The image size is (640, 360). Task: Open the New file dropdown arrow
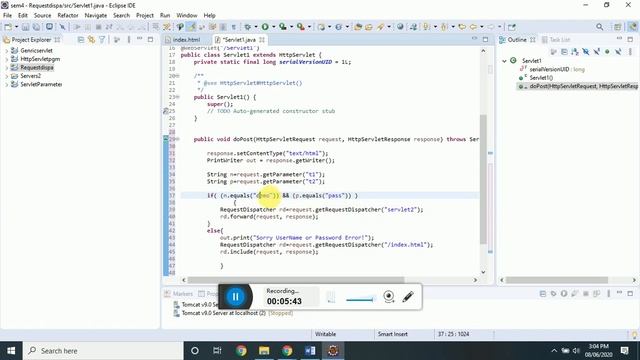(16, 27)
